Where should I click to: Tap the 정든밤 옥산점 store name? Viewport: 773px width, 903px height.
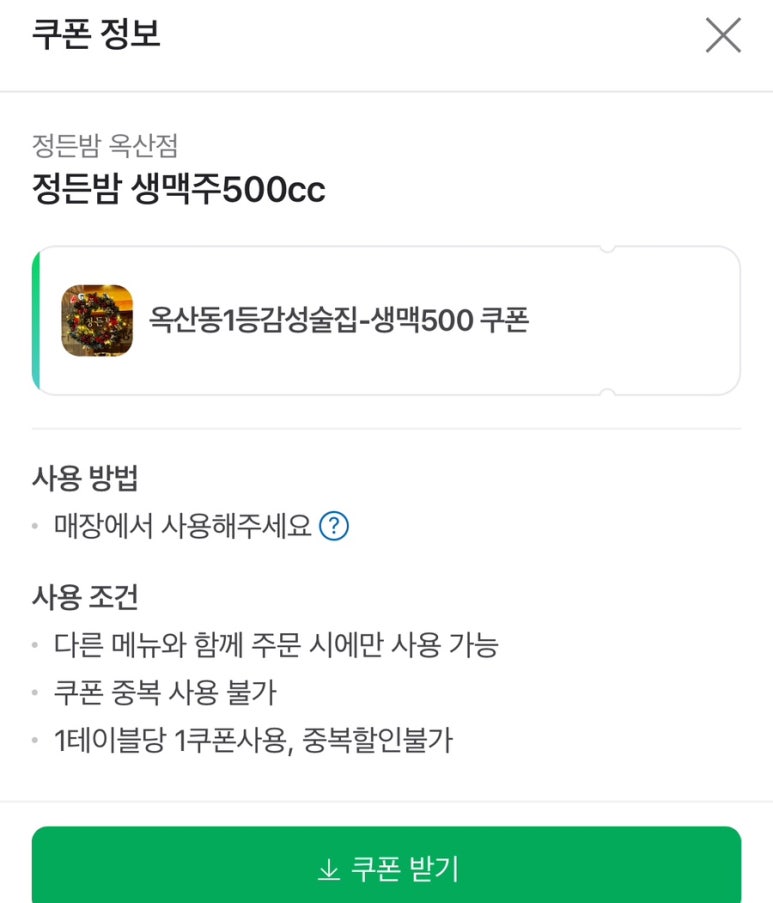point(105,146)
